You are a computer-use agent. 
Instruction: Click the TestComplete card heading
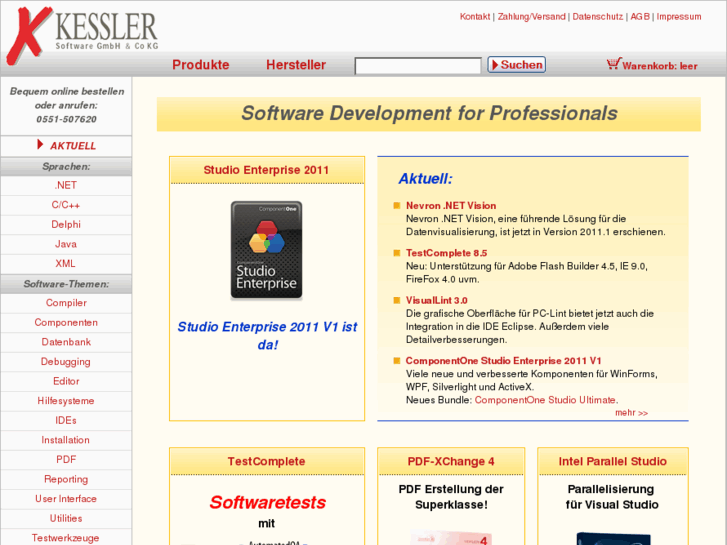pyautogui.click(x=266, y=462)
